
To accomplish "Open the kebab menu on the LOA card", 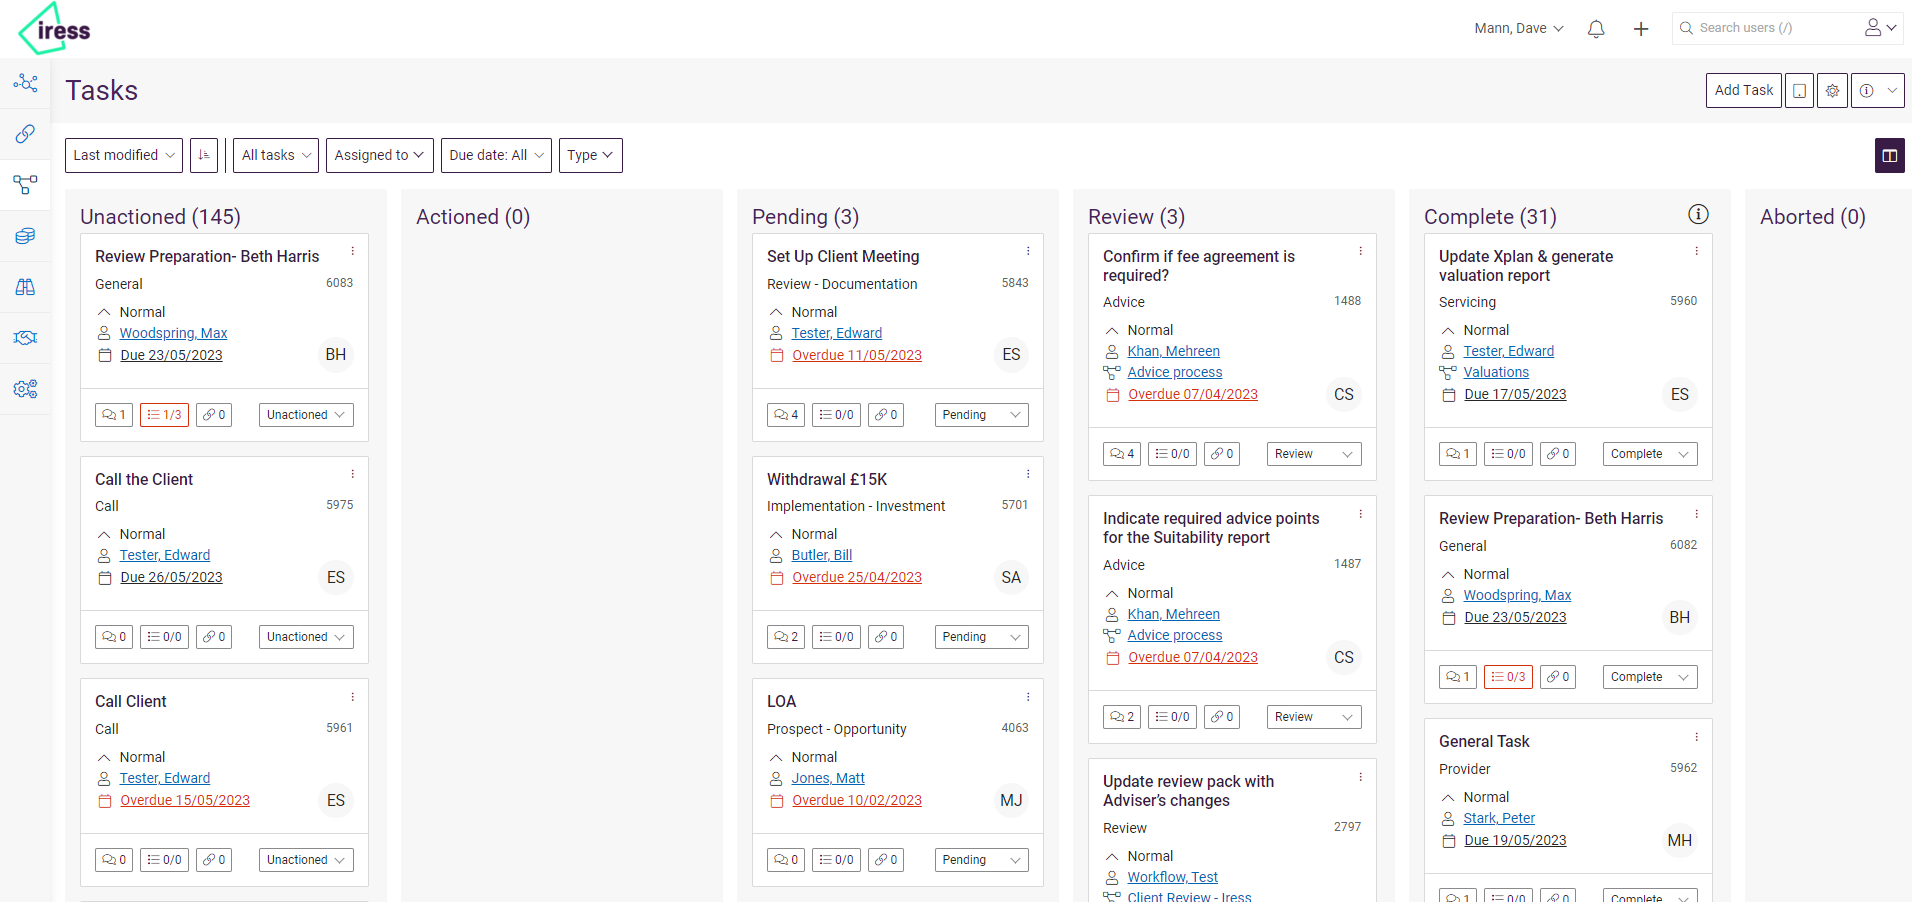I will coord(1028,697).
